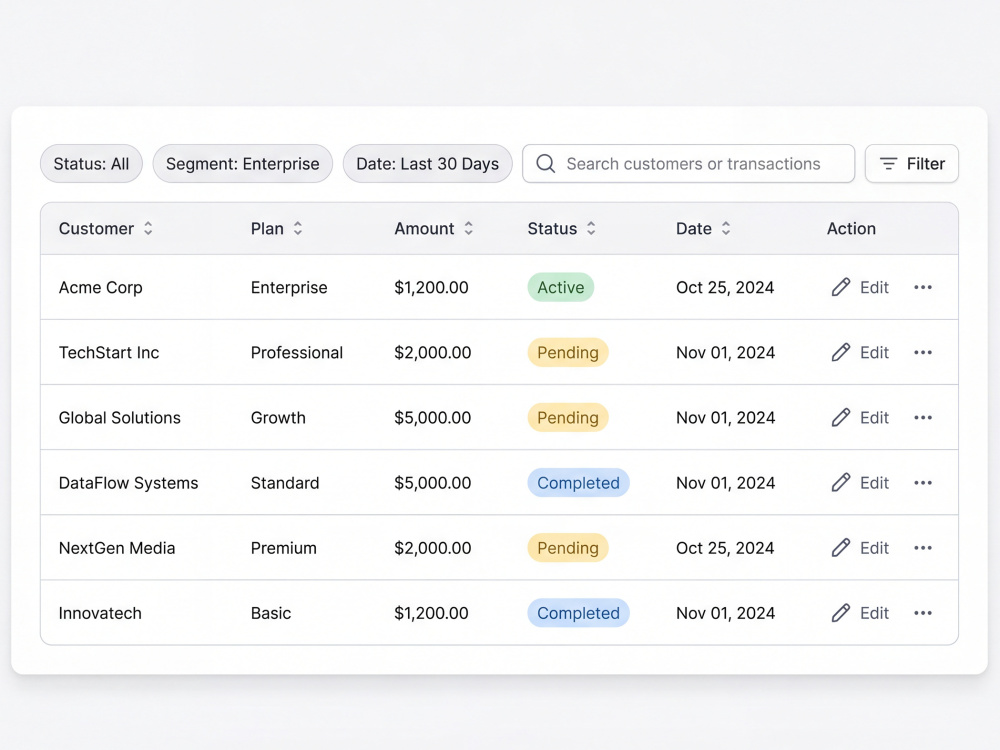Click the Pending badge for Global Solutions

pos(568,418)
